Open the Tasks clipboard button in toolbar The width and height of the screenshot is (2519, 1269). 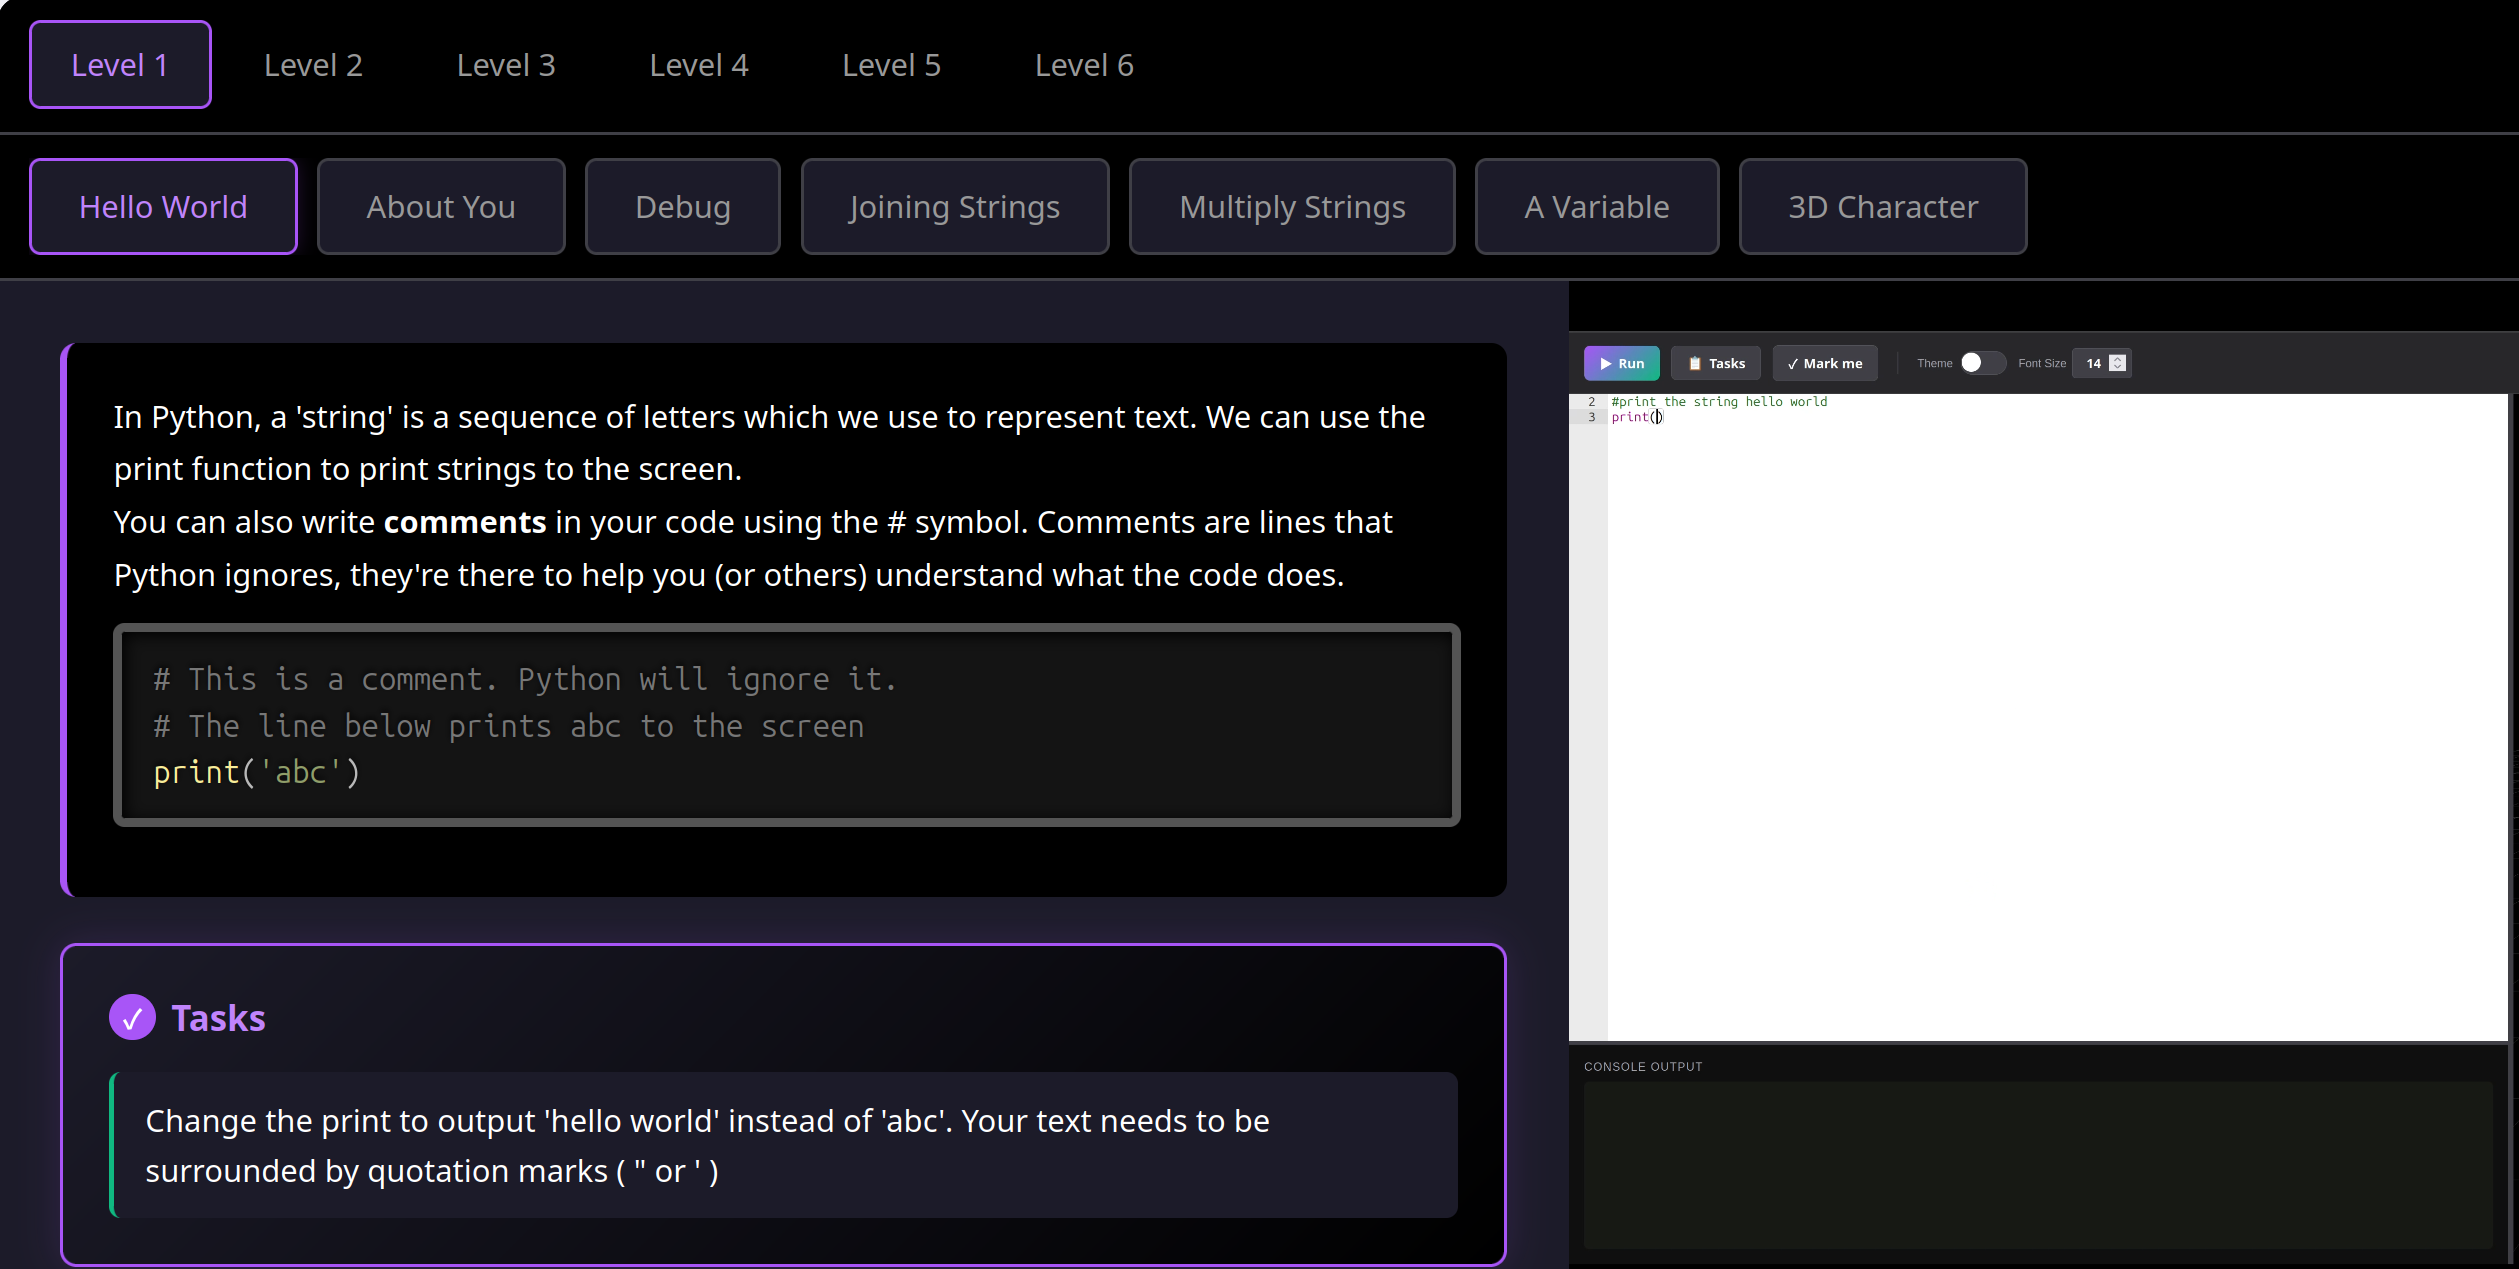(x=1715, y=363)
